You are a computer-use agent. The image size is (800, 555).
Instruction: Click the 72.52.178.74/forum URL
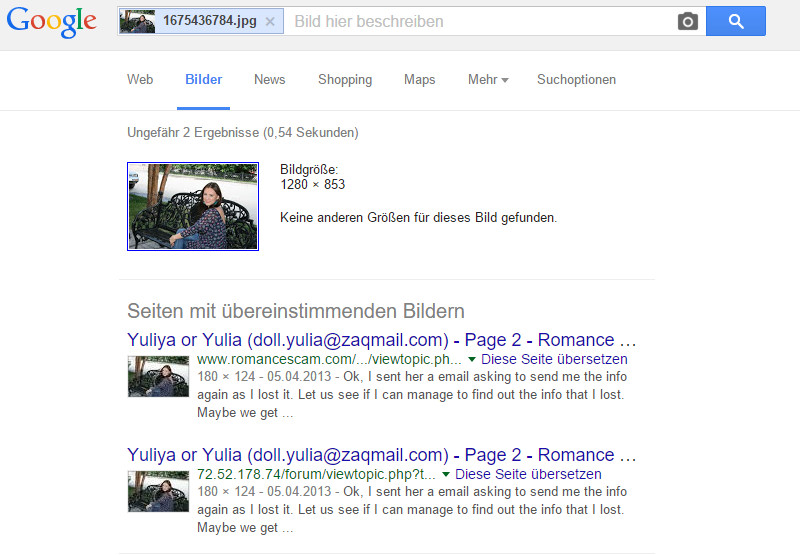pyautogui.click(x=316, y=474)
